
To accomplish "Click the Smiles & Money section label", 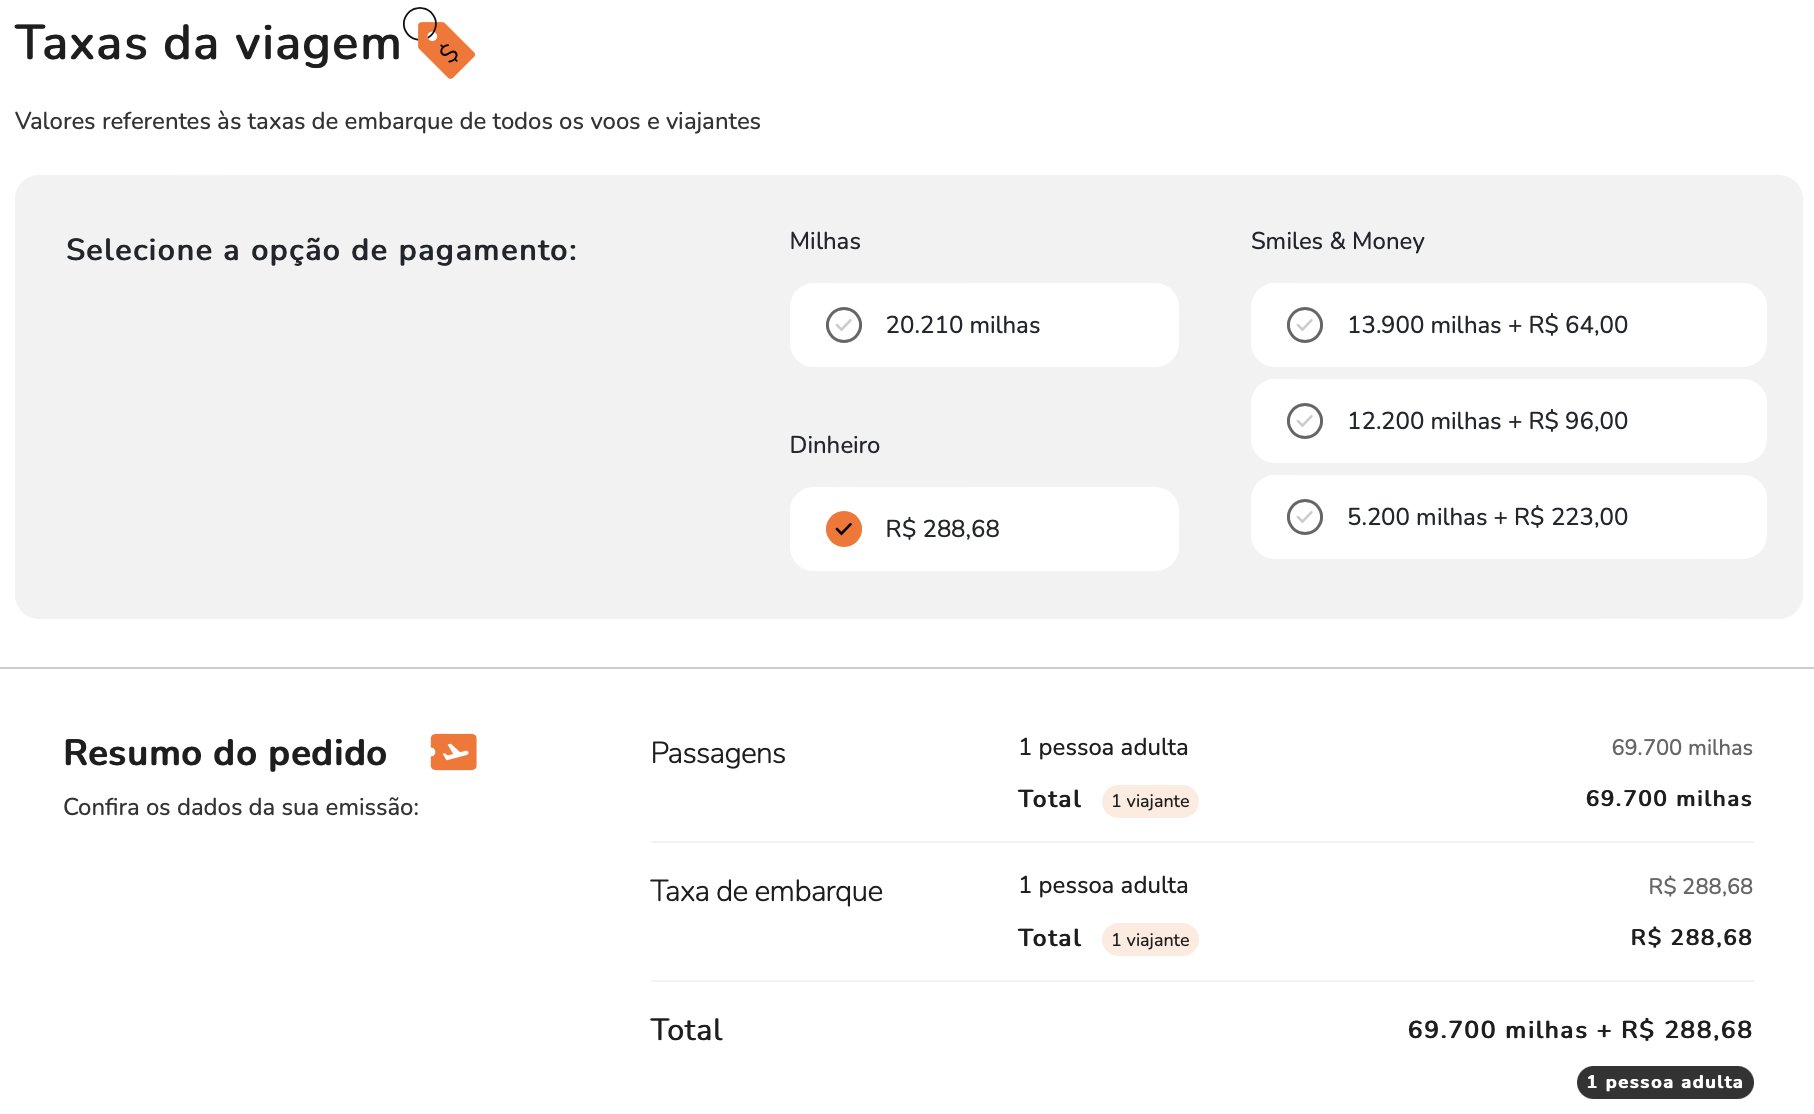I will (x=1337, y=241).
